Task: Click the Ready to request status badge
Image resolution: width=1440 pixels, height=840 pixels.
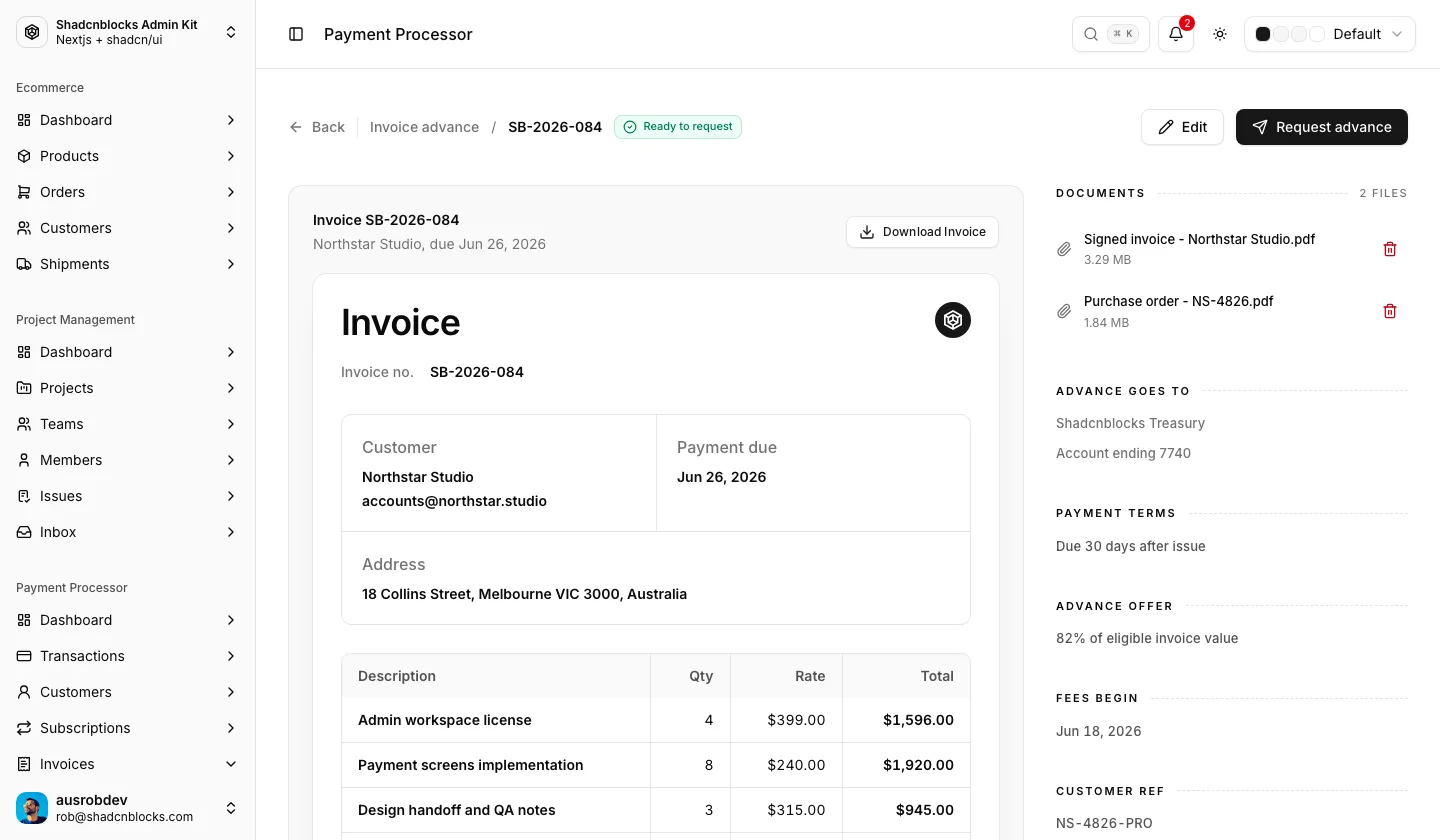Action: point(678,127)
